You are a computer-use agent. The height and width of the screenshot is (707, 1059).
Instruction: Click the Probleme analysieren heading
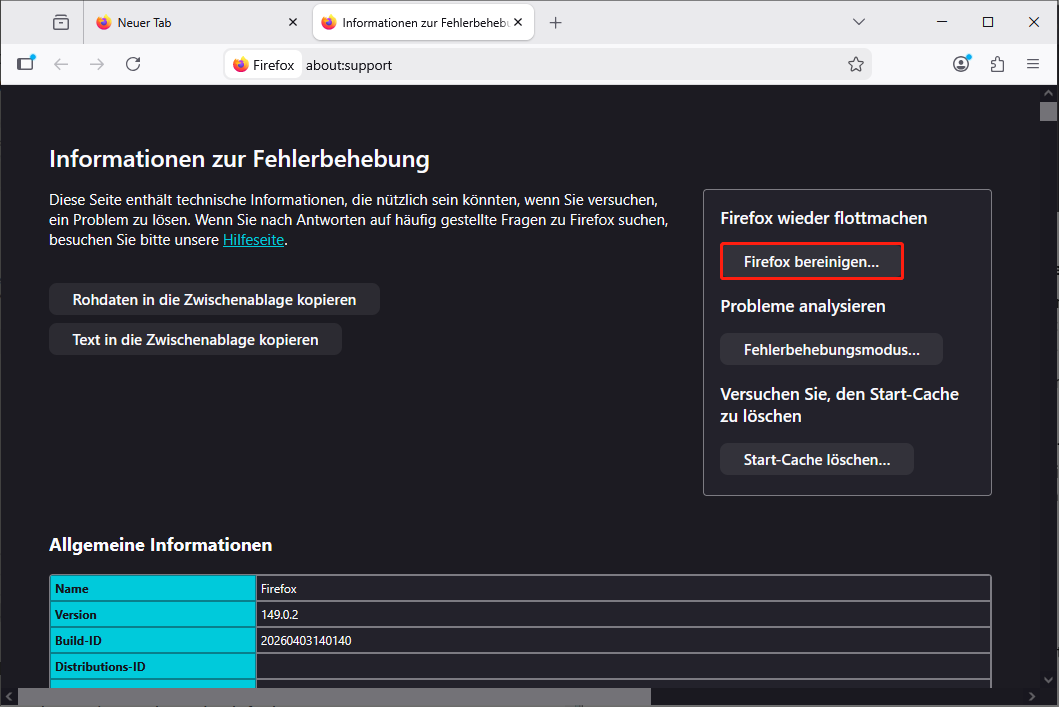[802, 306]
